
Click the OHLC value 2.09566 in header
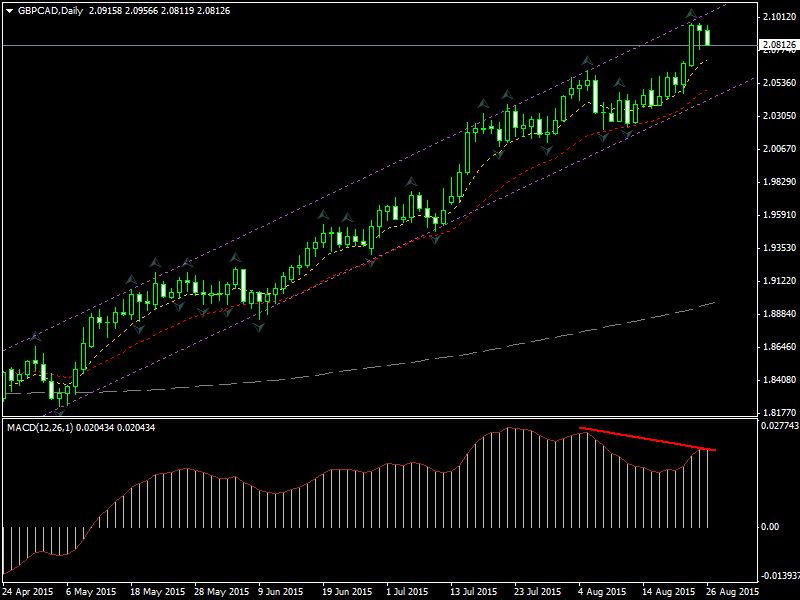pyautogui.click(x=141, y=11)
